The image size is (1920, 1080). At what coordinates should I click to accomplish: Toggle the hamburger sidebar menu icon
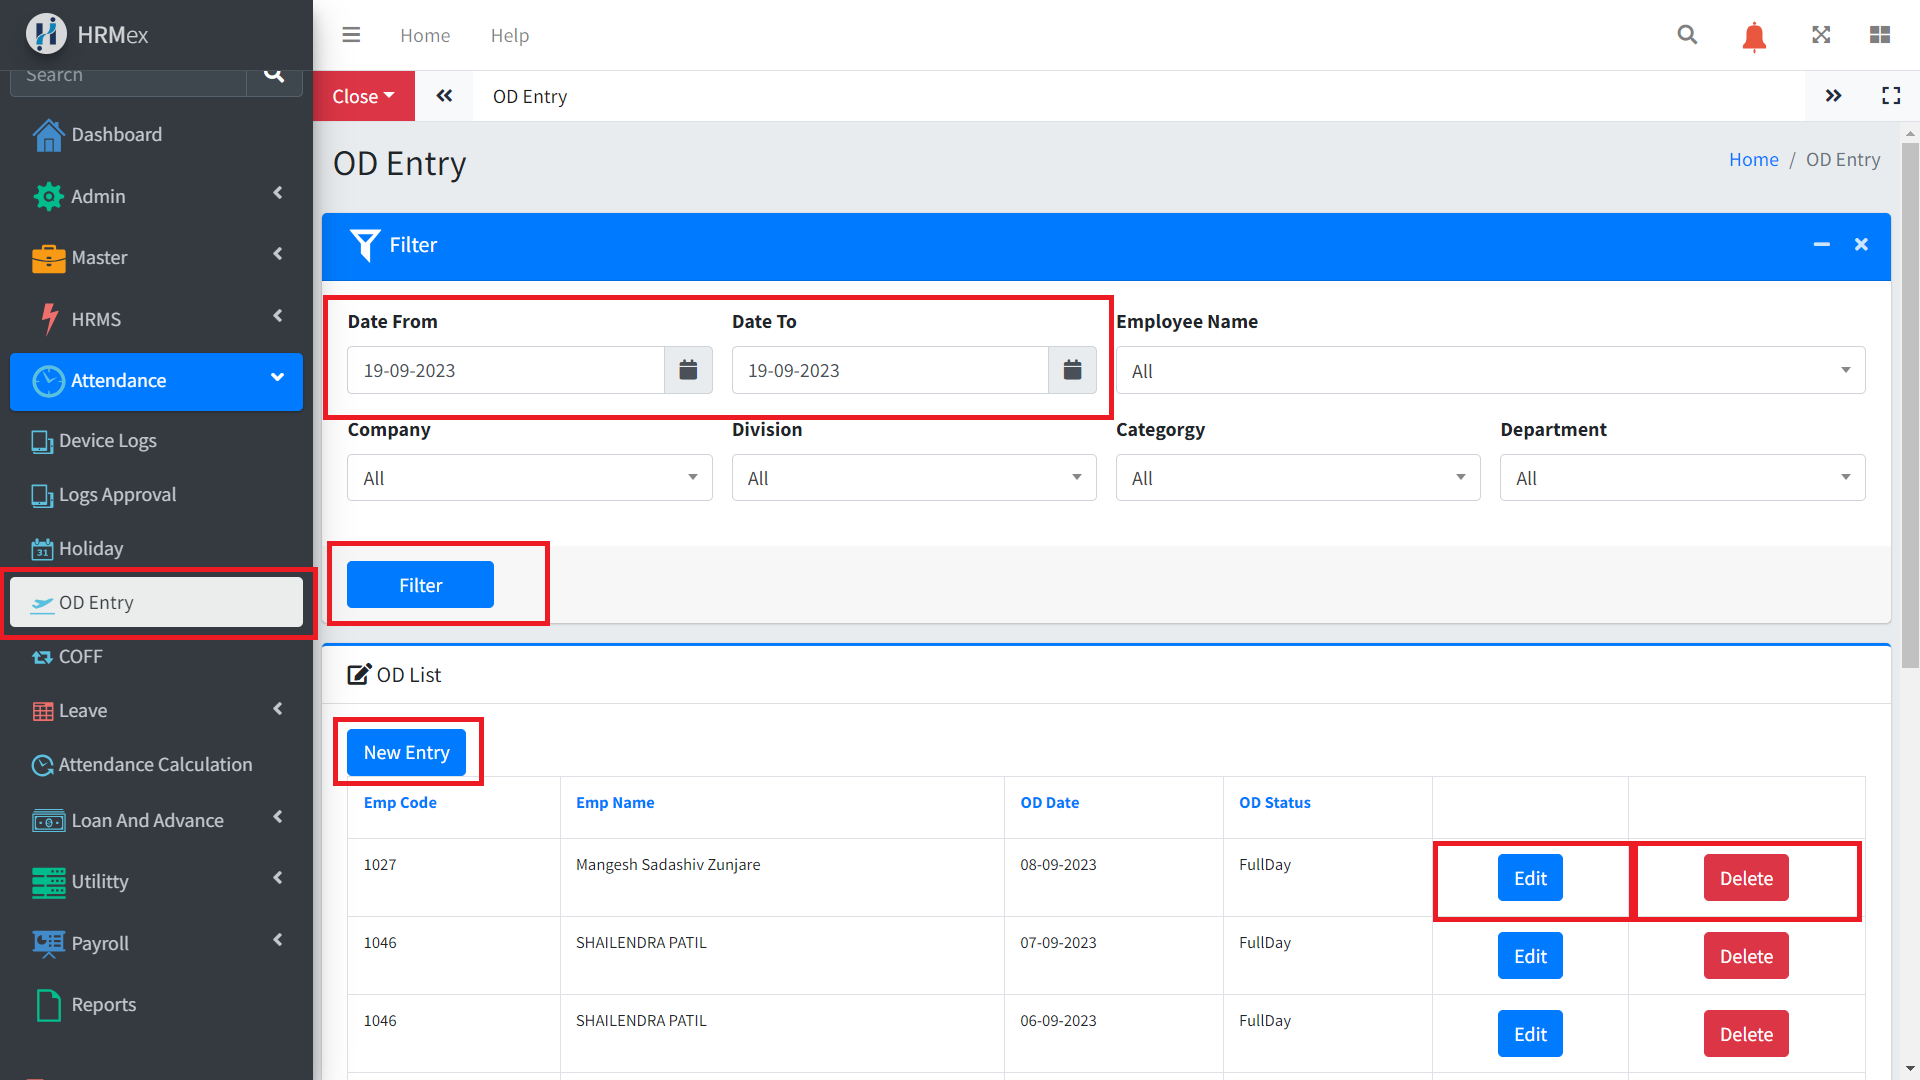pos(351,35)
